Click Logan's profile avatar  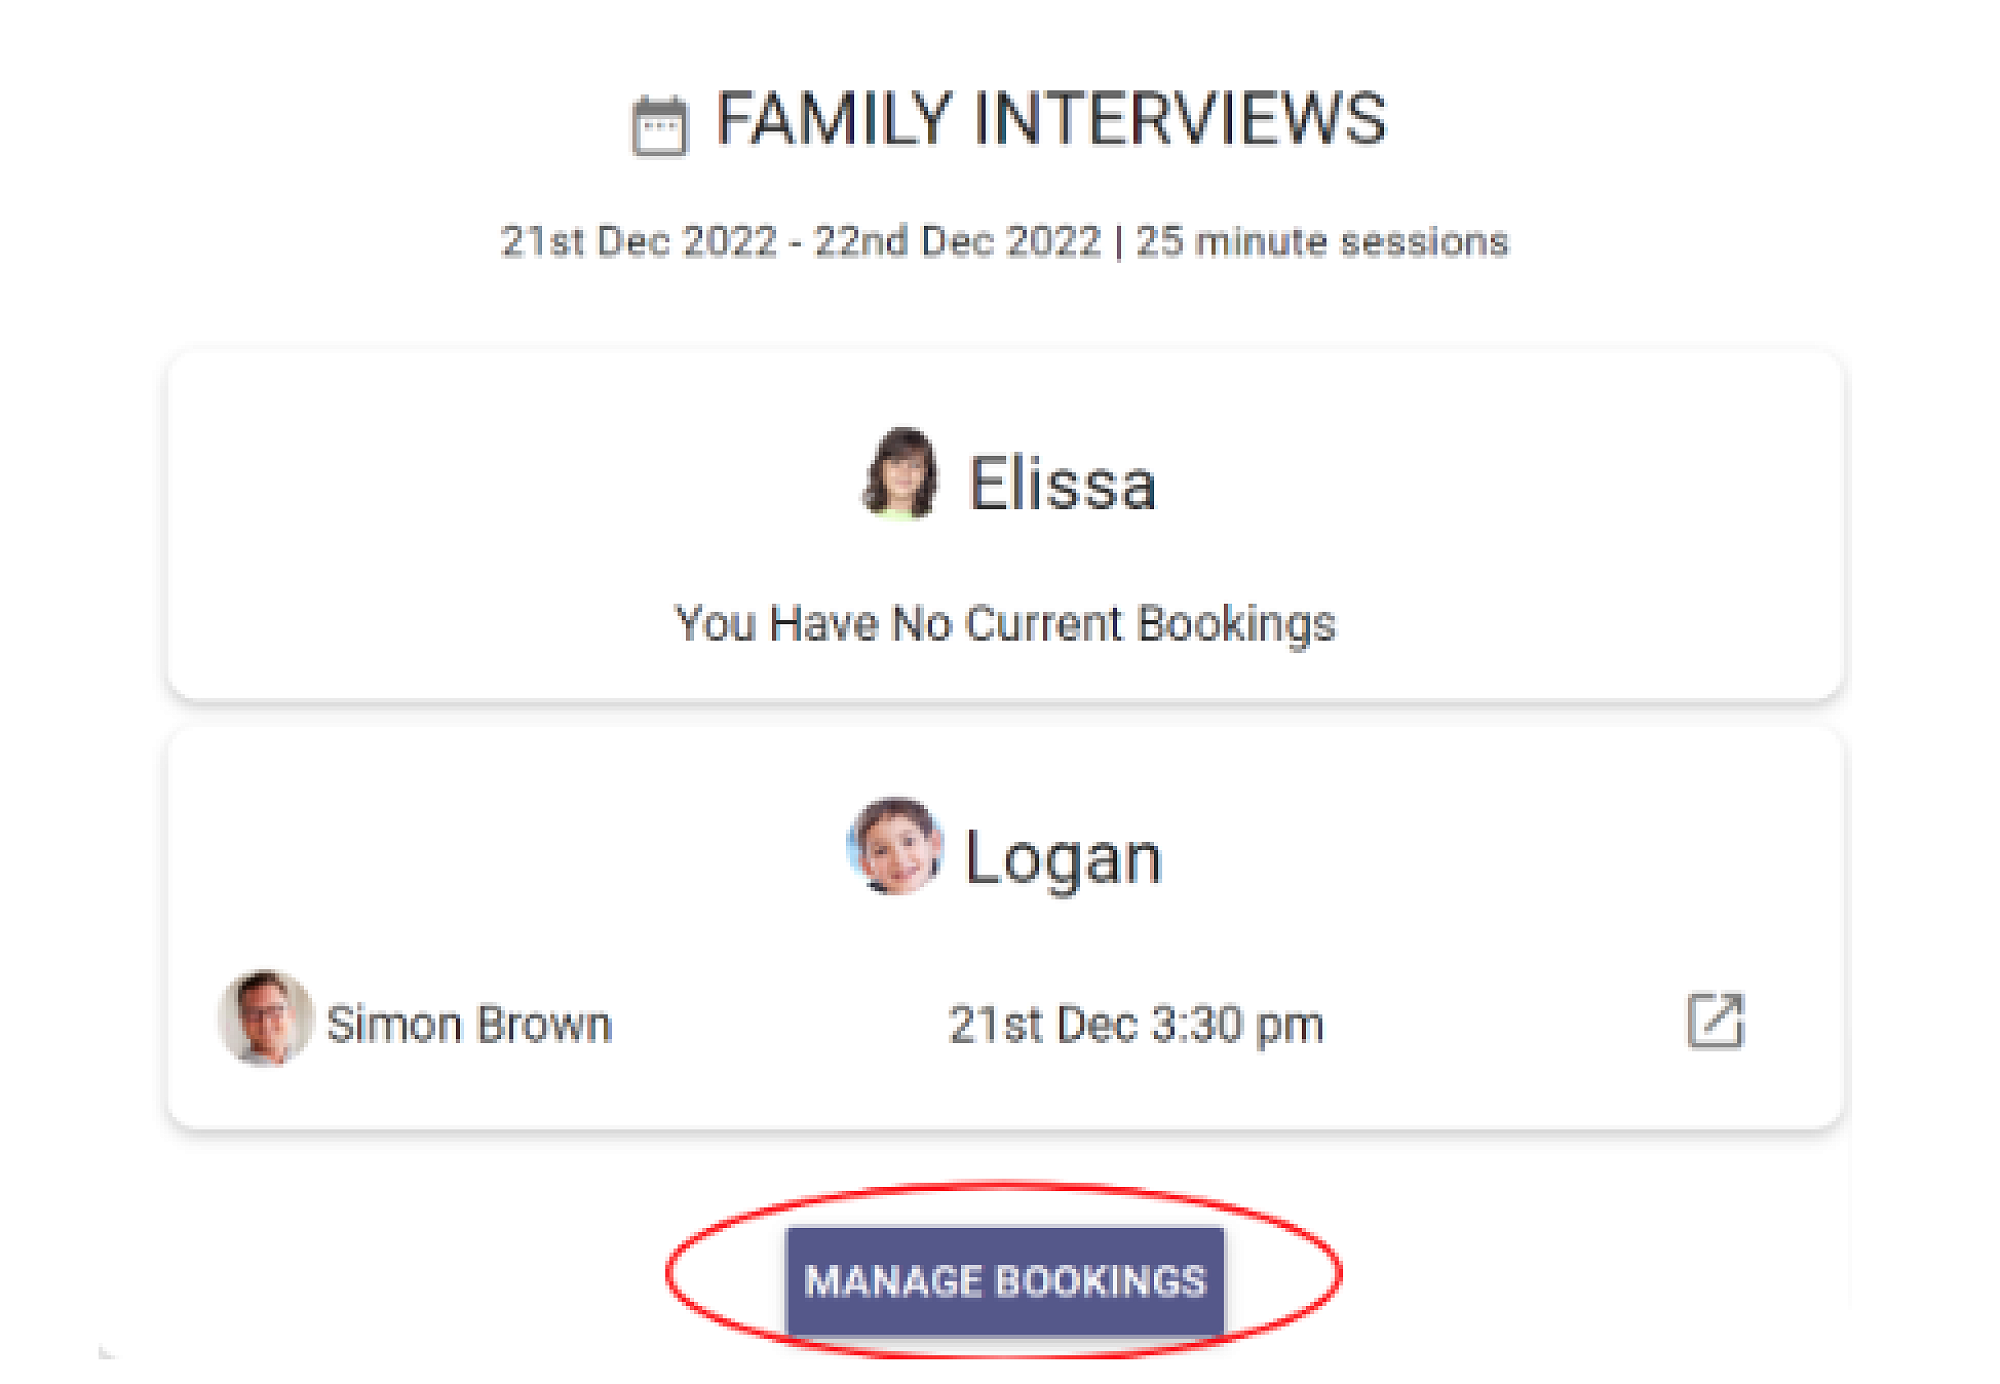(x=896, y=847)
